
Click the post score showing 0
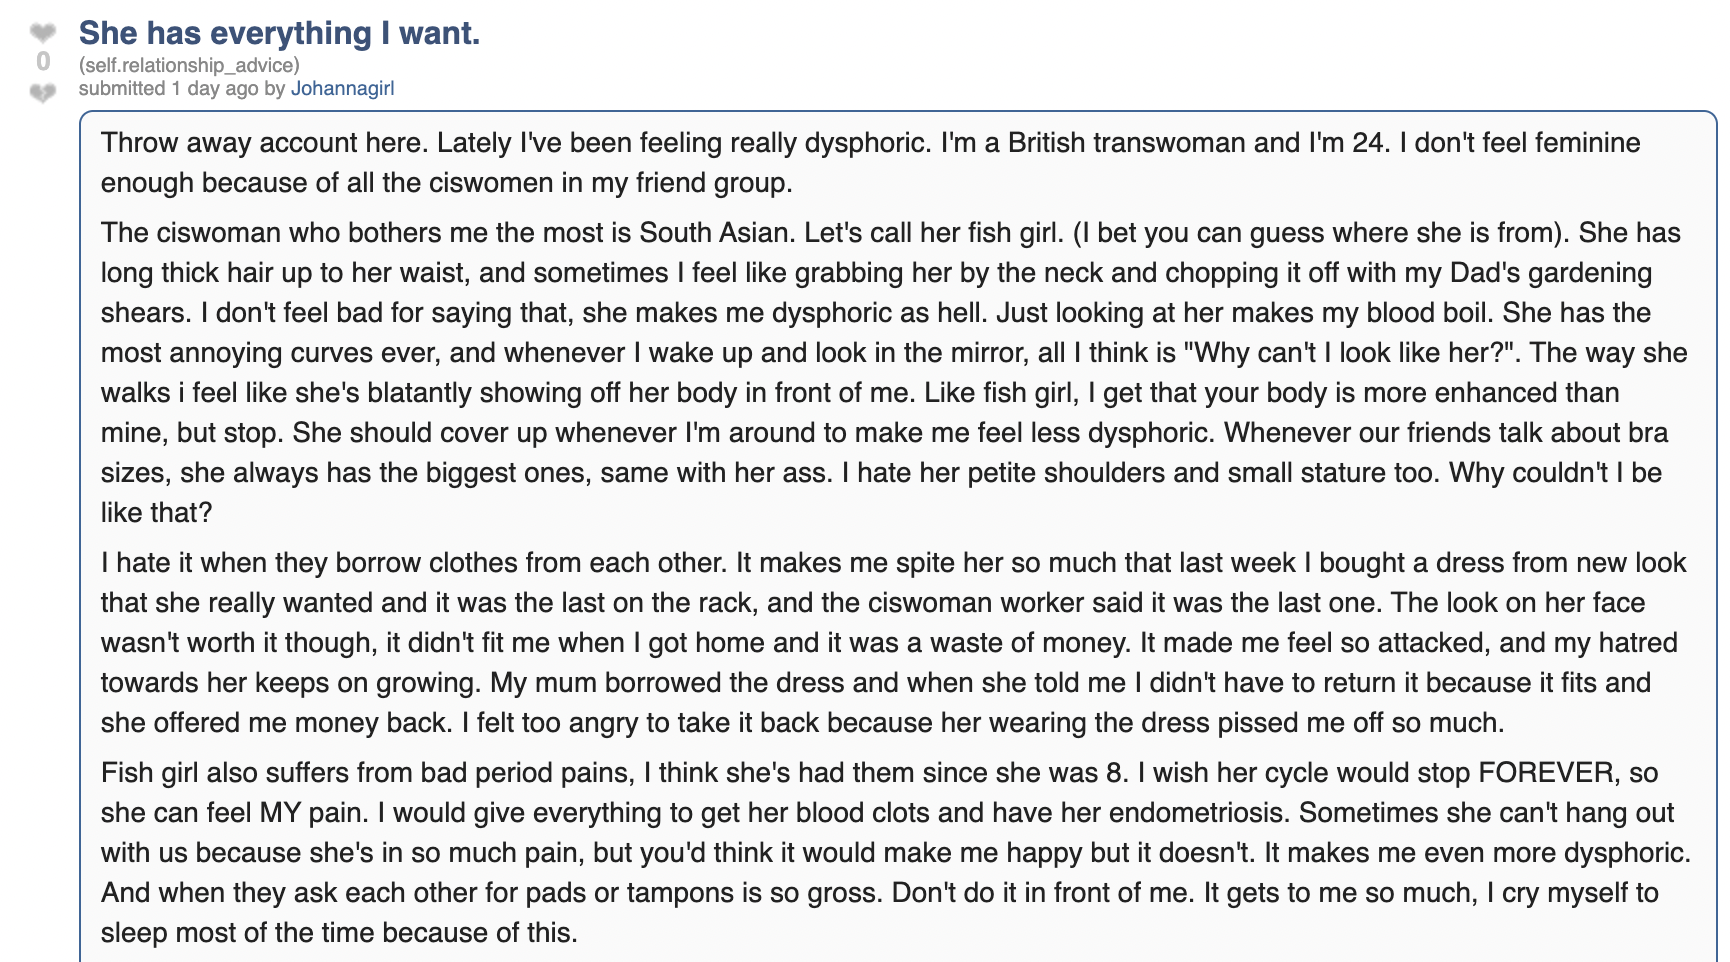point(43,62)
